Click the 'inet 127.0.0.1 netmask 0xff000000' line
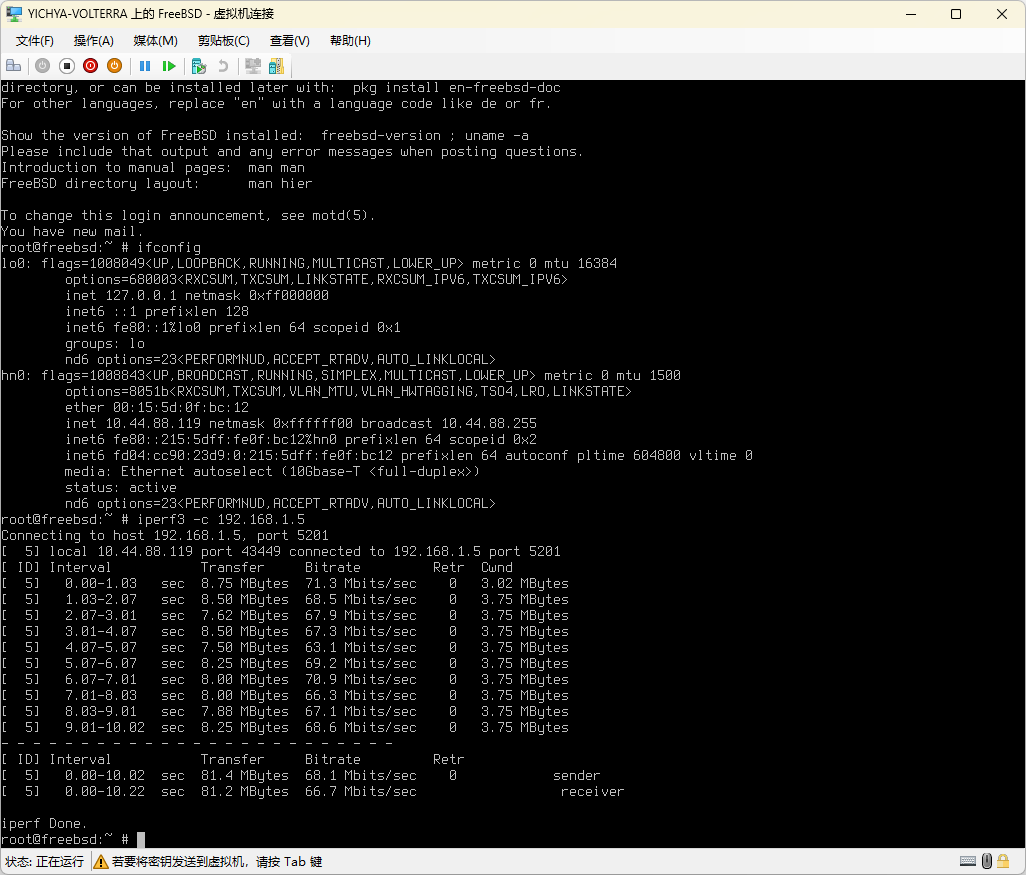The height and width of the screenshot is (875, 1026). [197, 295]
